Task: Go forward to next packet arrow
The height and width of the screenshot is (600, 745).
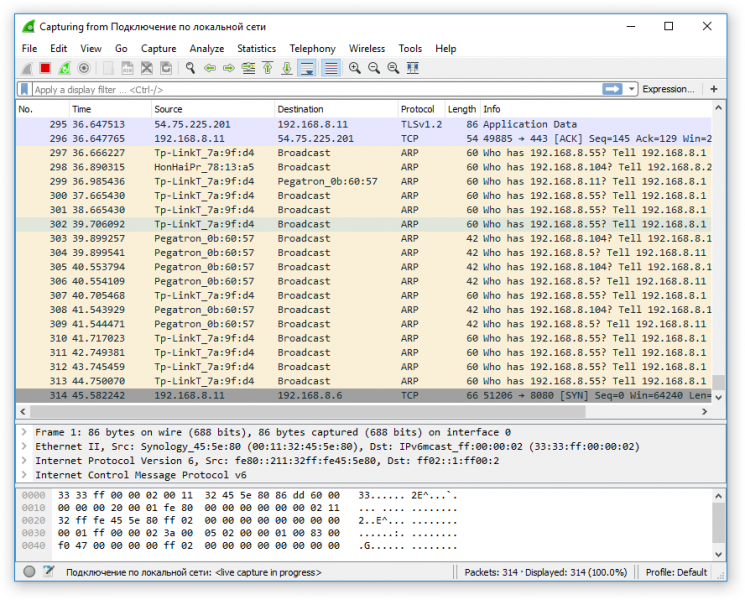Action: (229, 68)
